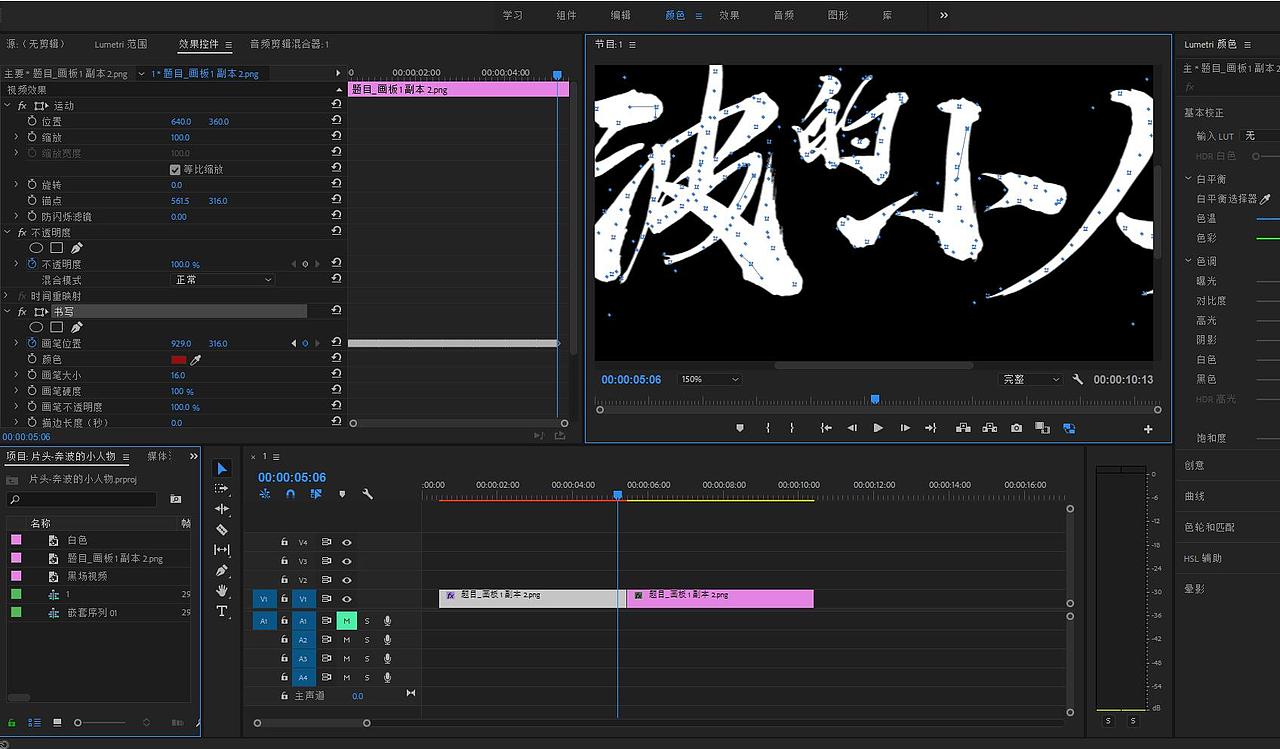Select the Hand tool

tap(222, 591)
